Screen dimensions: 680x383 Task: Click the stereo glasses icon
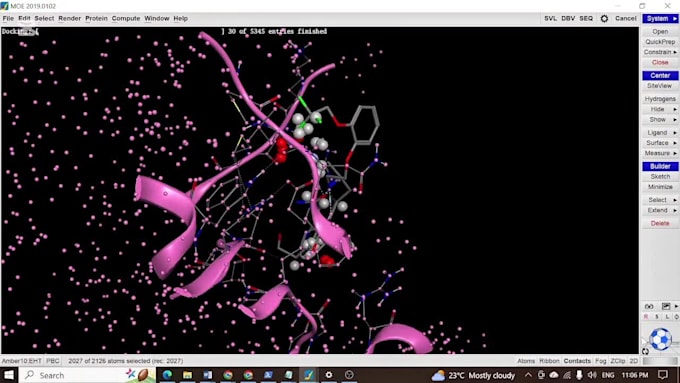pos(649,306)
